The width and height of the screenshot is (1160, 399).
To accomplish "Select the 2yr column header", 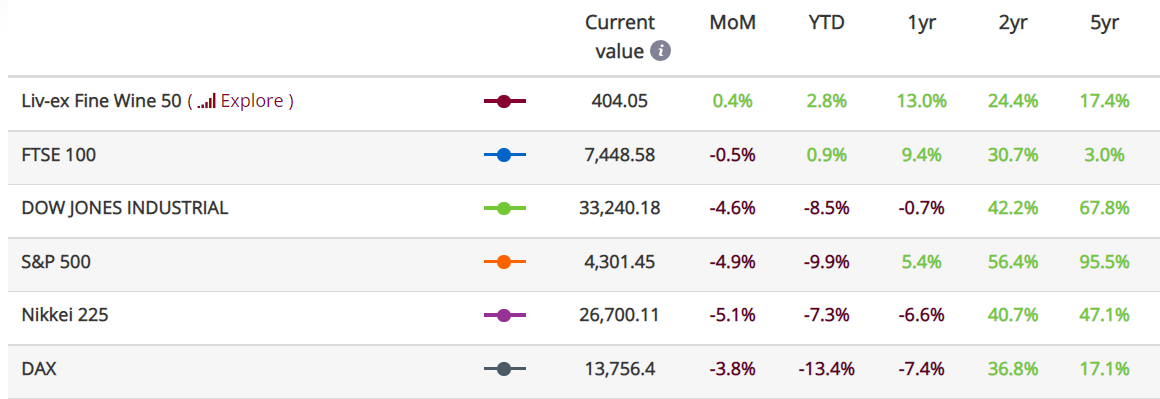I will click(1013, 23).
